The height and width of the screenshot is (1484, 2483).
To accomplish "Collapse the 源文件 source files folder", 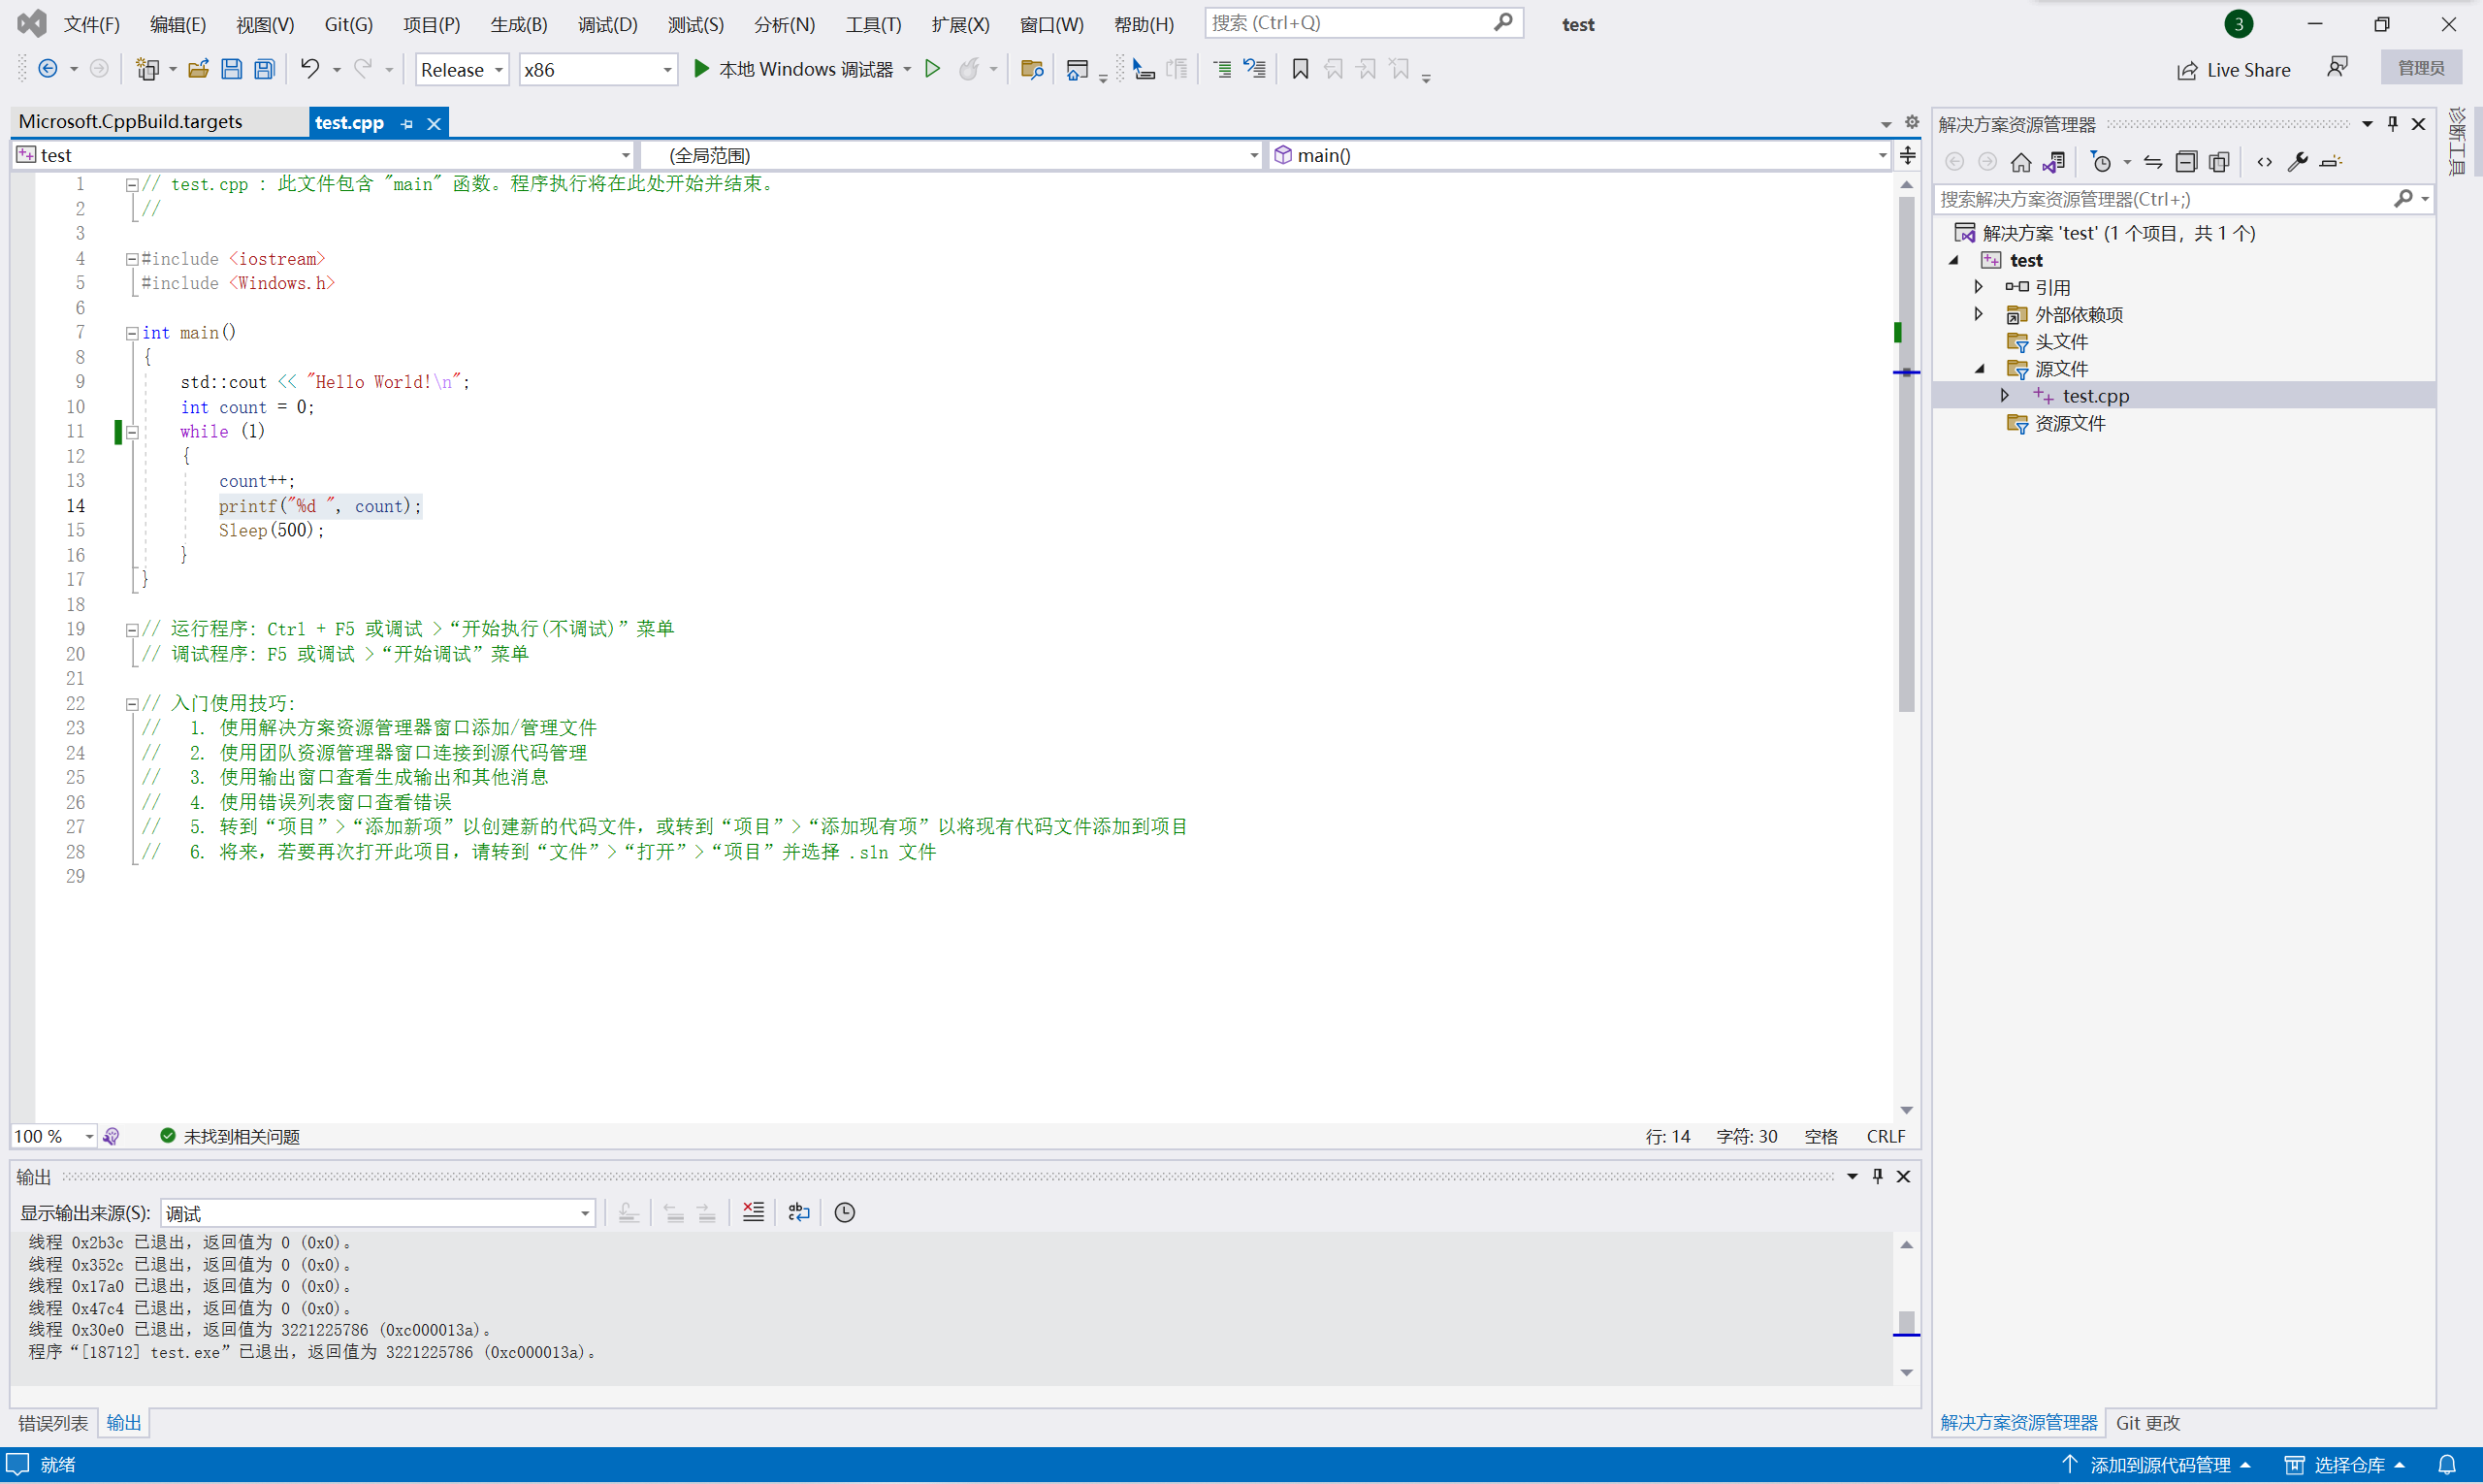I will click(1979, 369).
